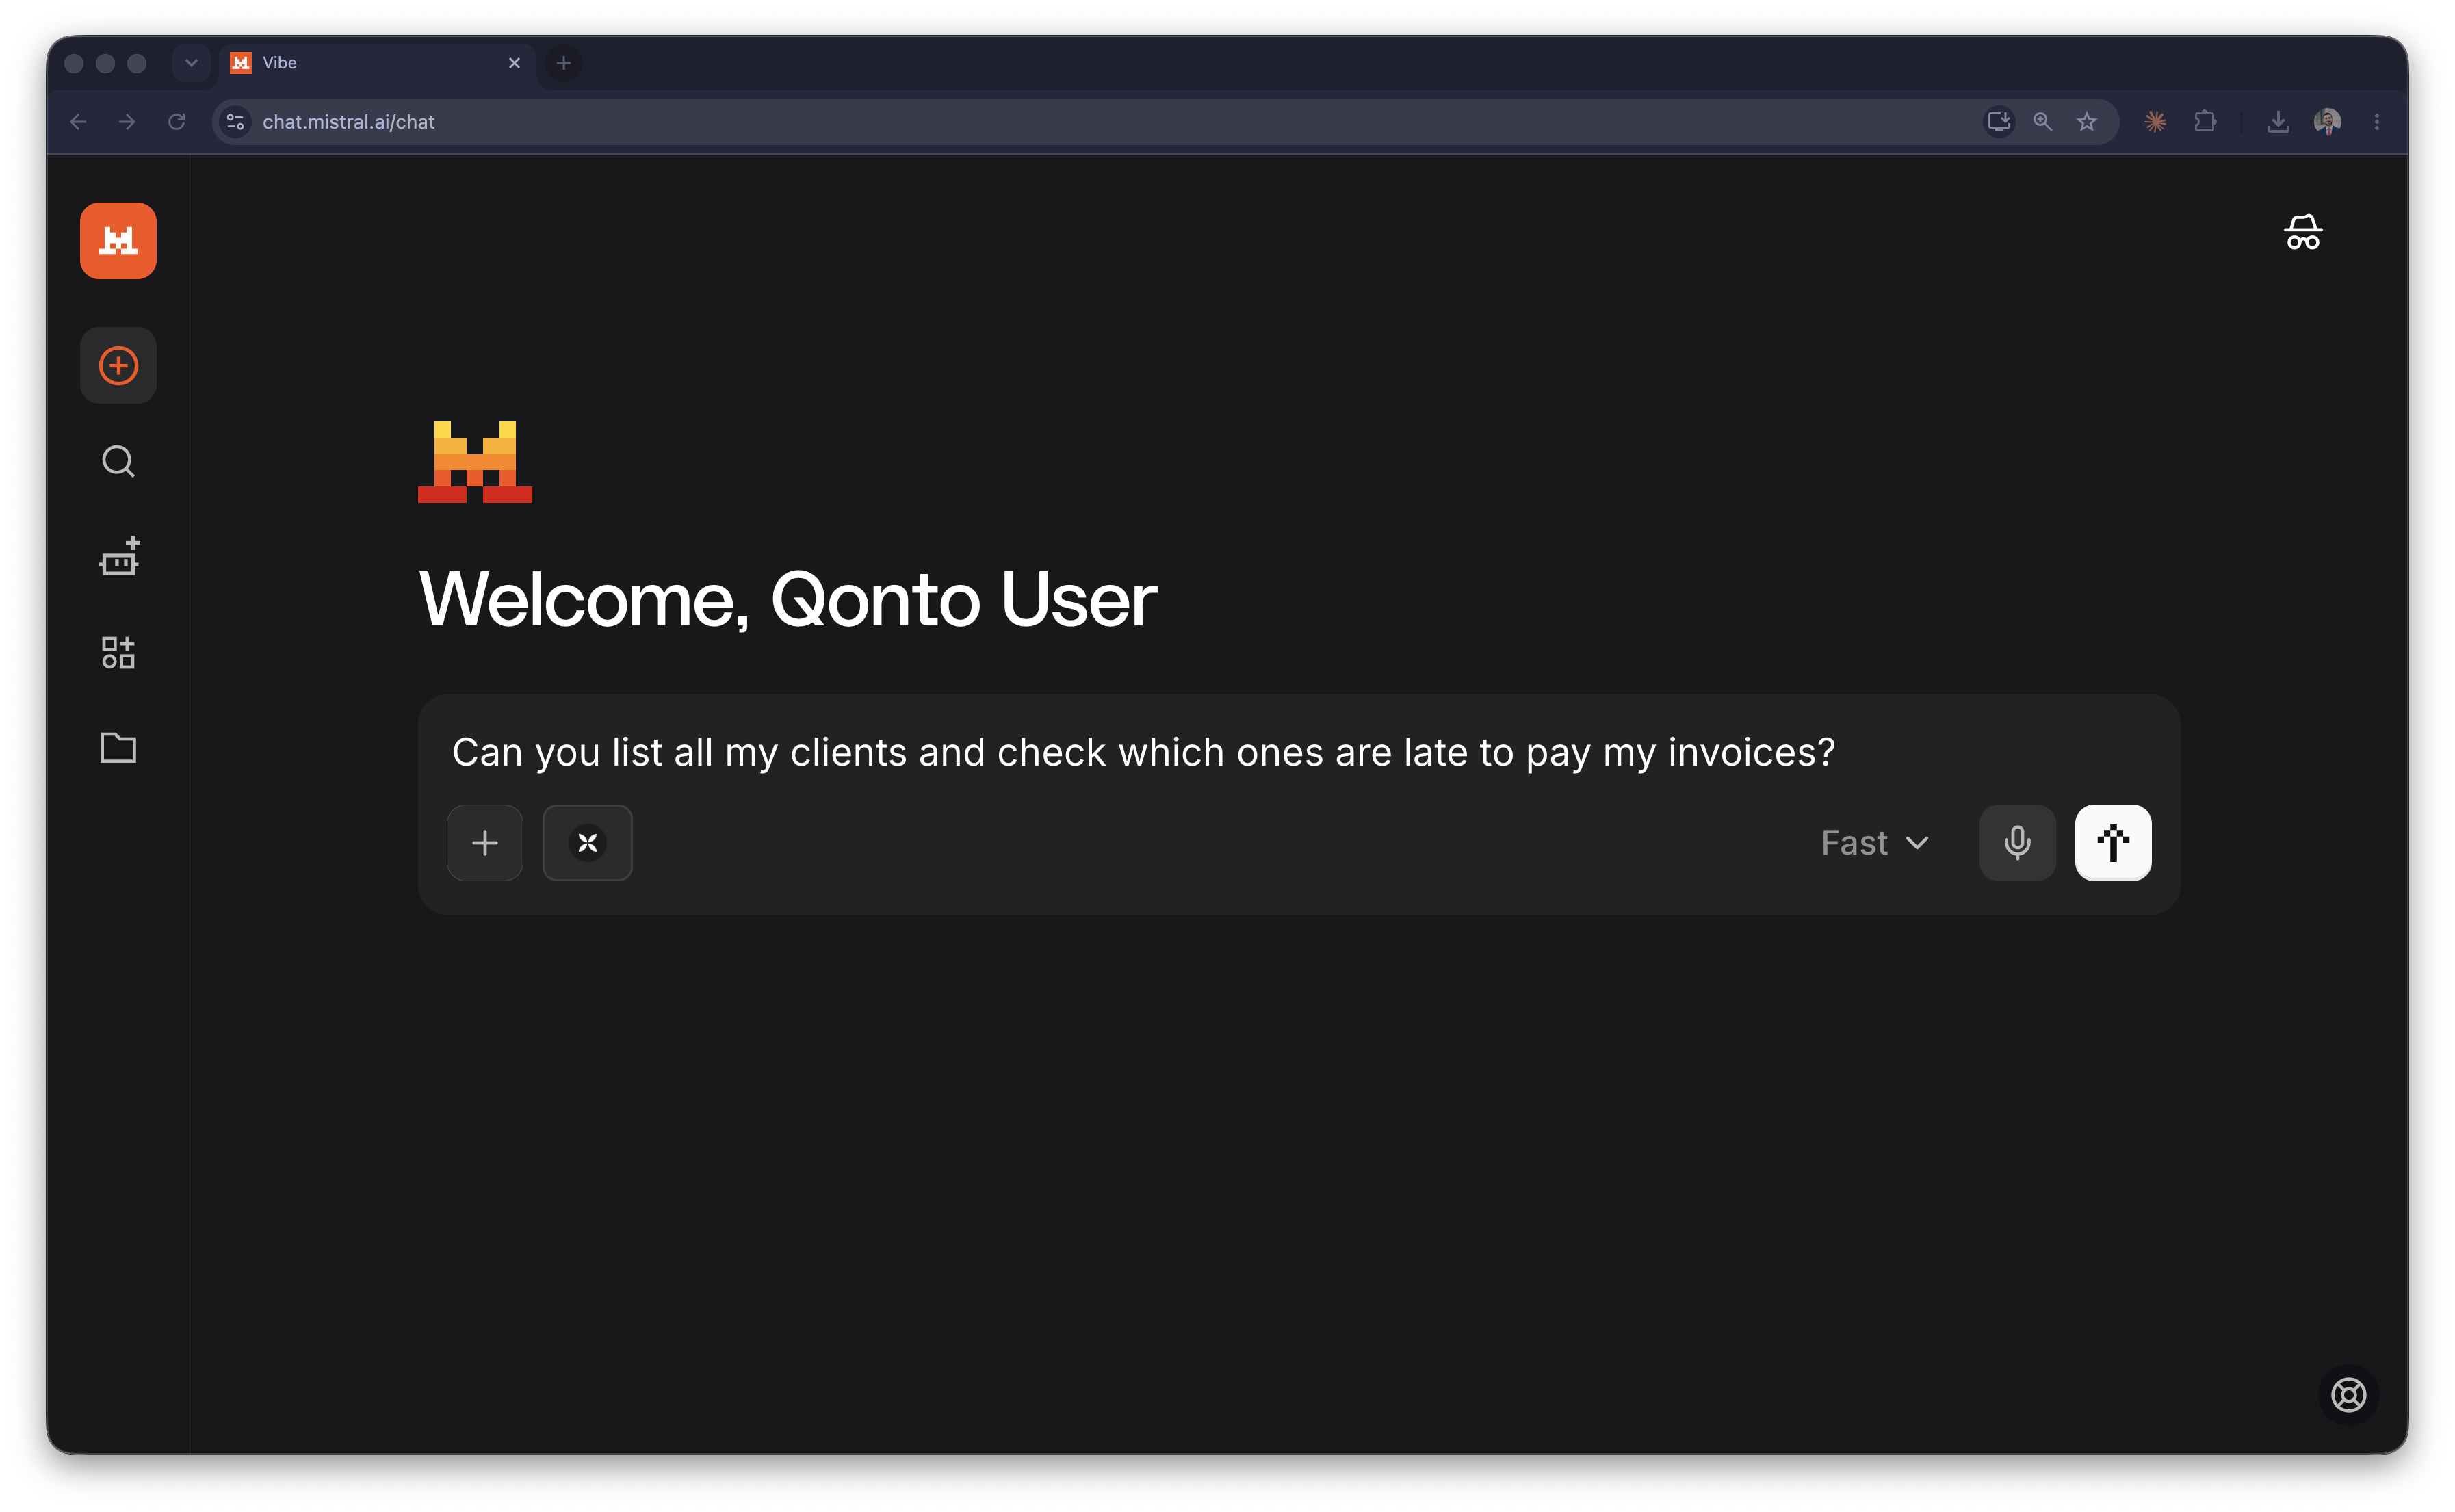This screenshot has height=1512, width=2455.
Task: Open the Extensions puzzle piece menu
Action: click(2205, 122)
